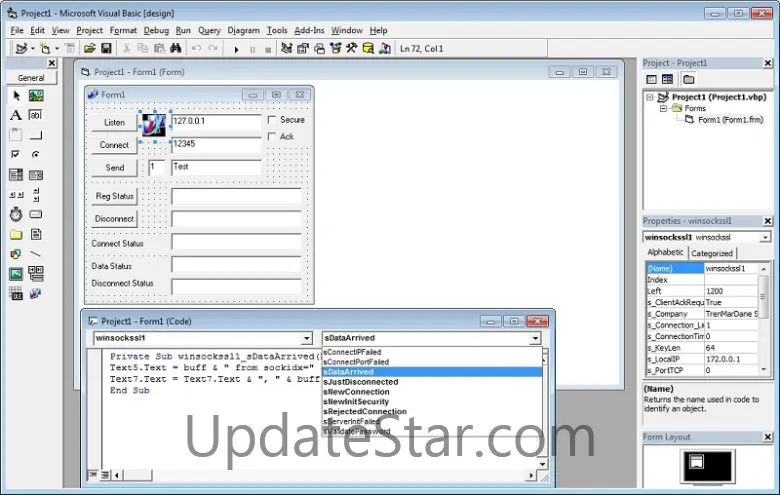Start the program with Run arrow

[x=236, y=49]
